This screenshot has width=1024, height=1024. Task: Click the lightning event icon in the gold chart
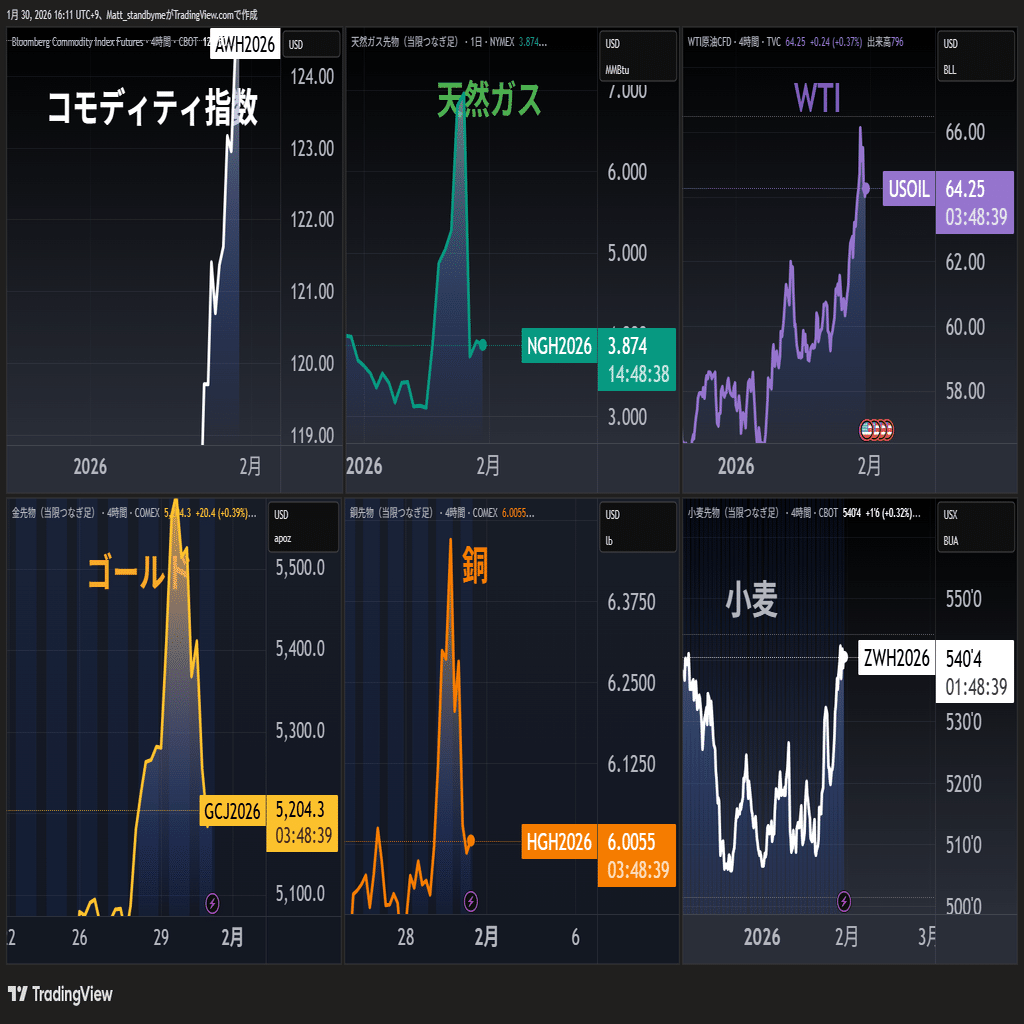click(212, 903)
